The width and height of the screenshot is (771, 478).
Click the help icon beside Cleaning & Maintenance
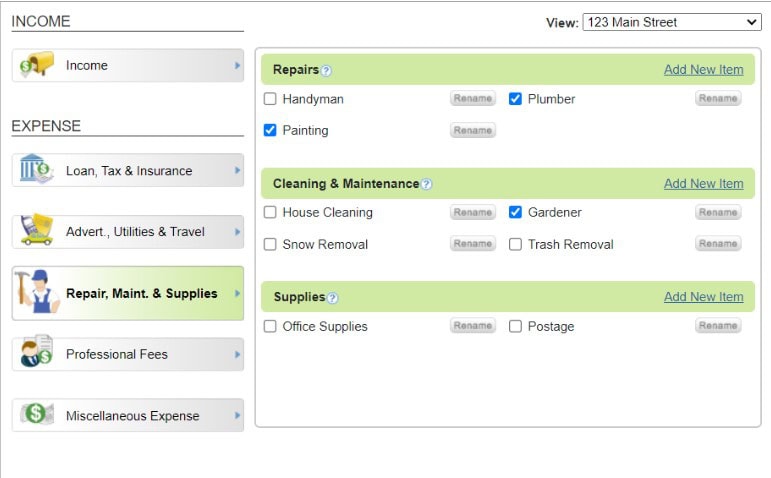[426, 184]
